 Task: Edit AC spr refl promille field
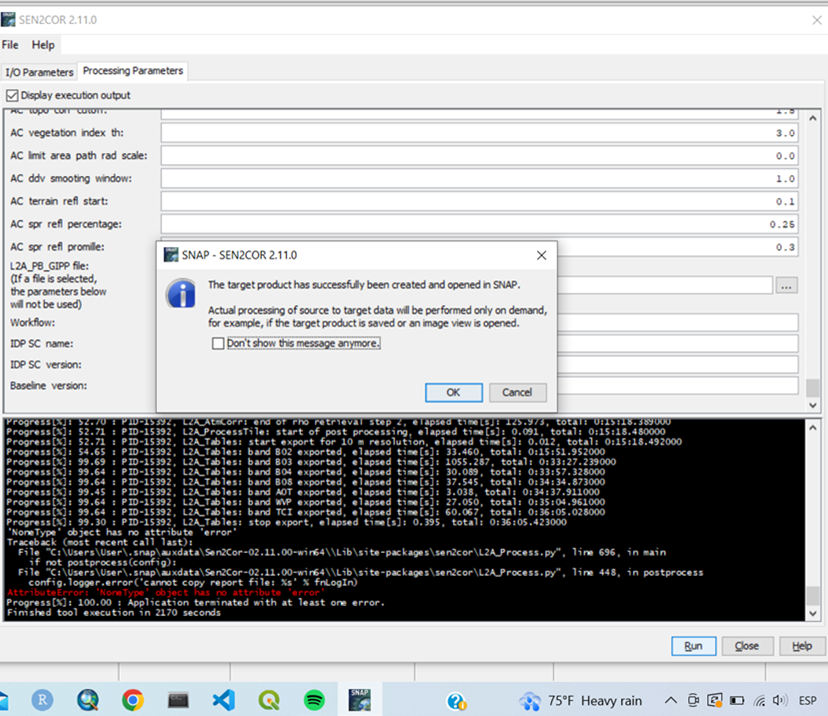tap(678, 247)
